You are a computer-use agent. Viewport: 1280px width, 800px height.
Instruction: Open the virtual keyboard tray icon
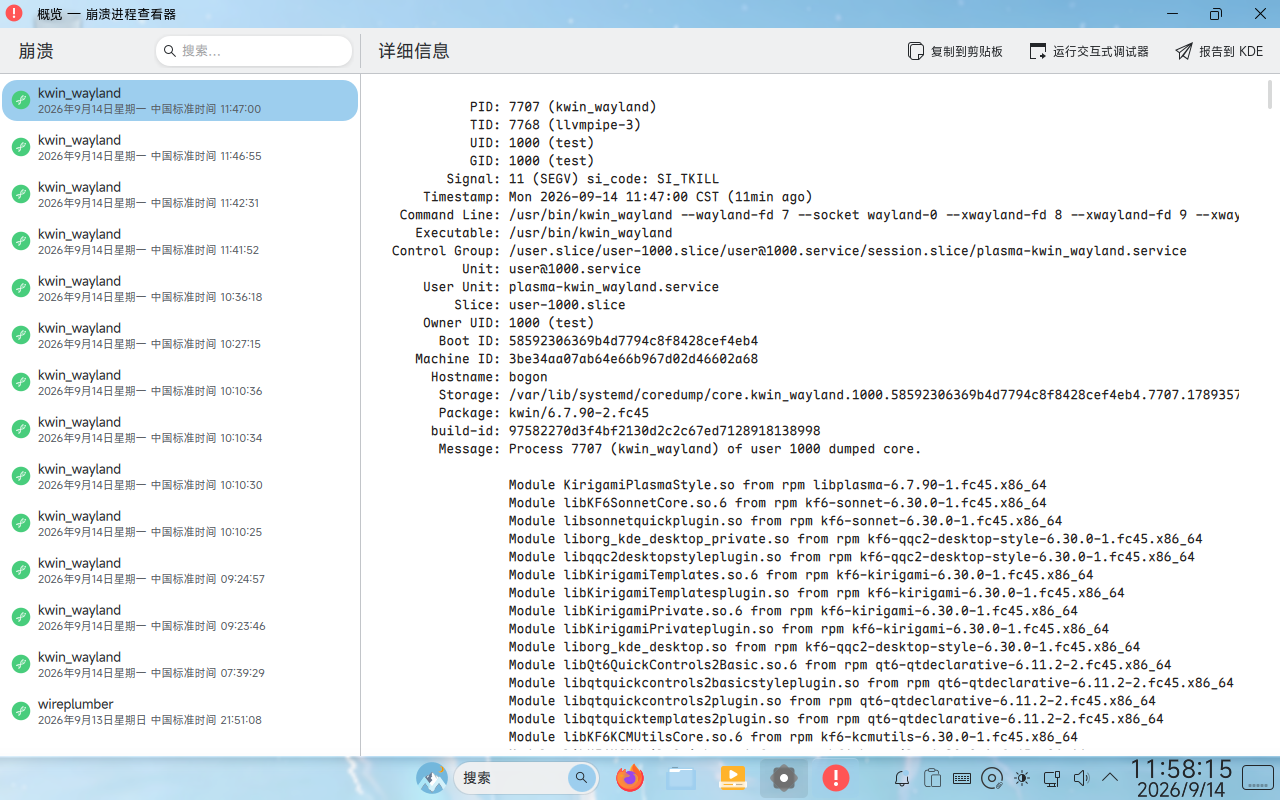pos(962,778)
